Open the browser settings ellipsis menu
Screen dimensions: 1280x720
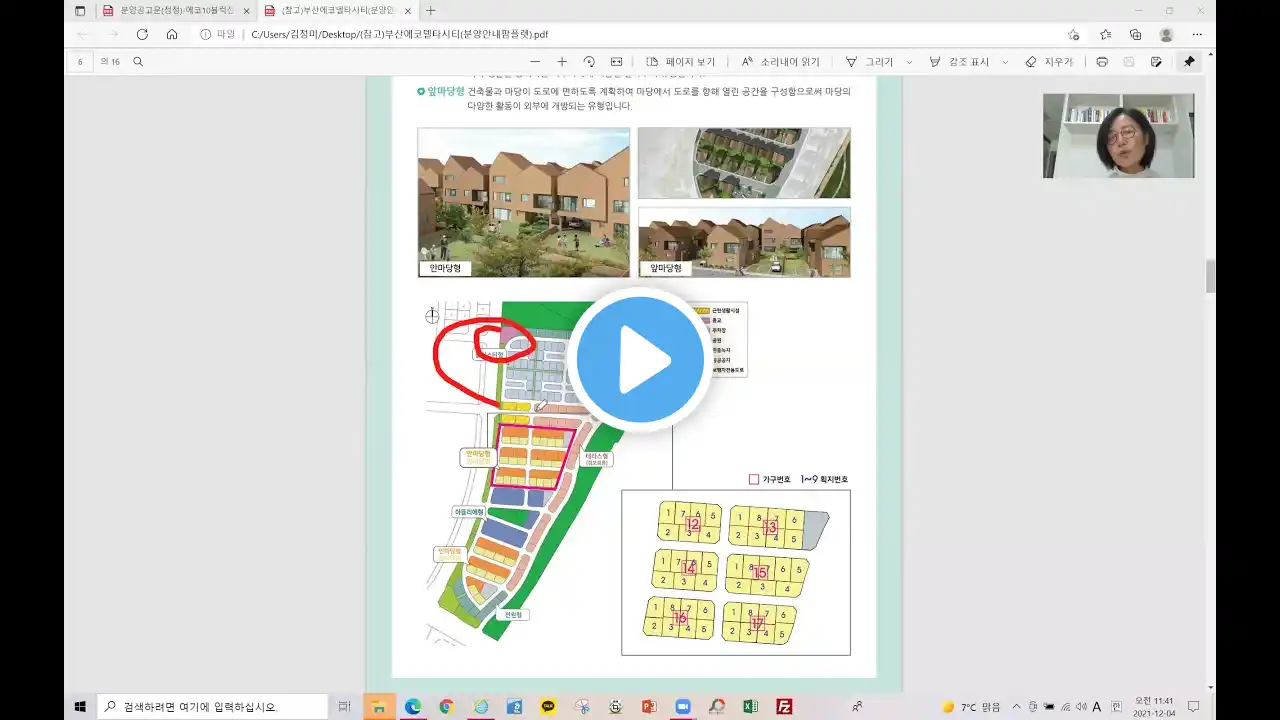pos(1197,34)
